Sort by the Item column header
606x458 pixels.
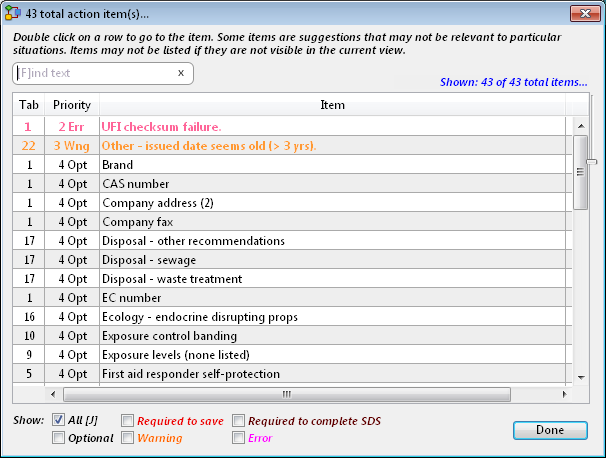[x=332, y=105]
